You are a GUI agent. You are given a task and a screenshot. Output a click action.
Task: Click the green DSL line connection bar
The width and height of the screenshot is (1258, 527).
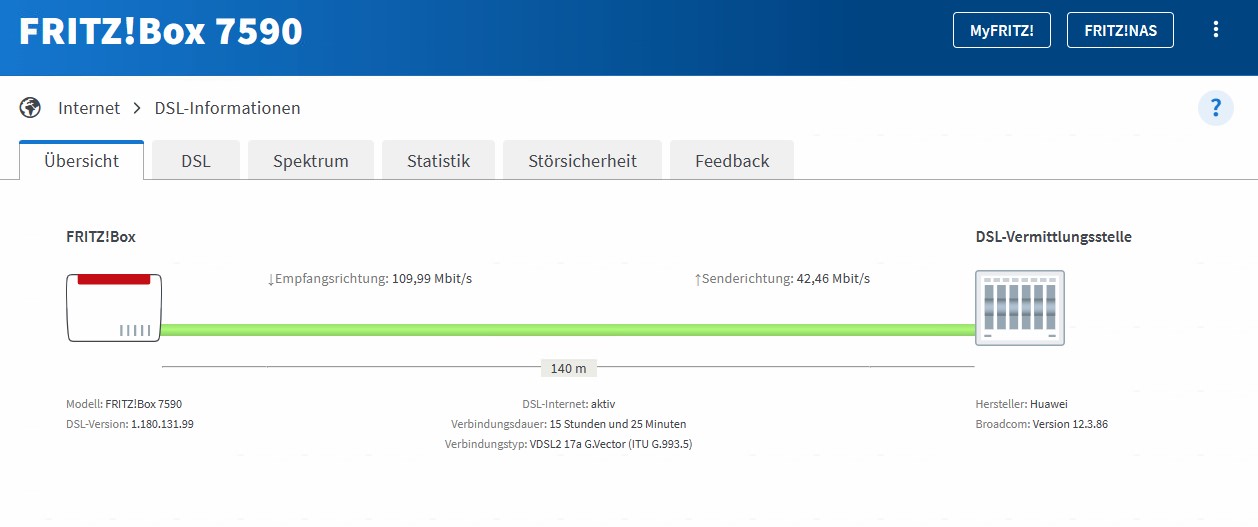coord(568,330)
